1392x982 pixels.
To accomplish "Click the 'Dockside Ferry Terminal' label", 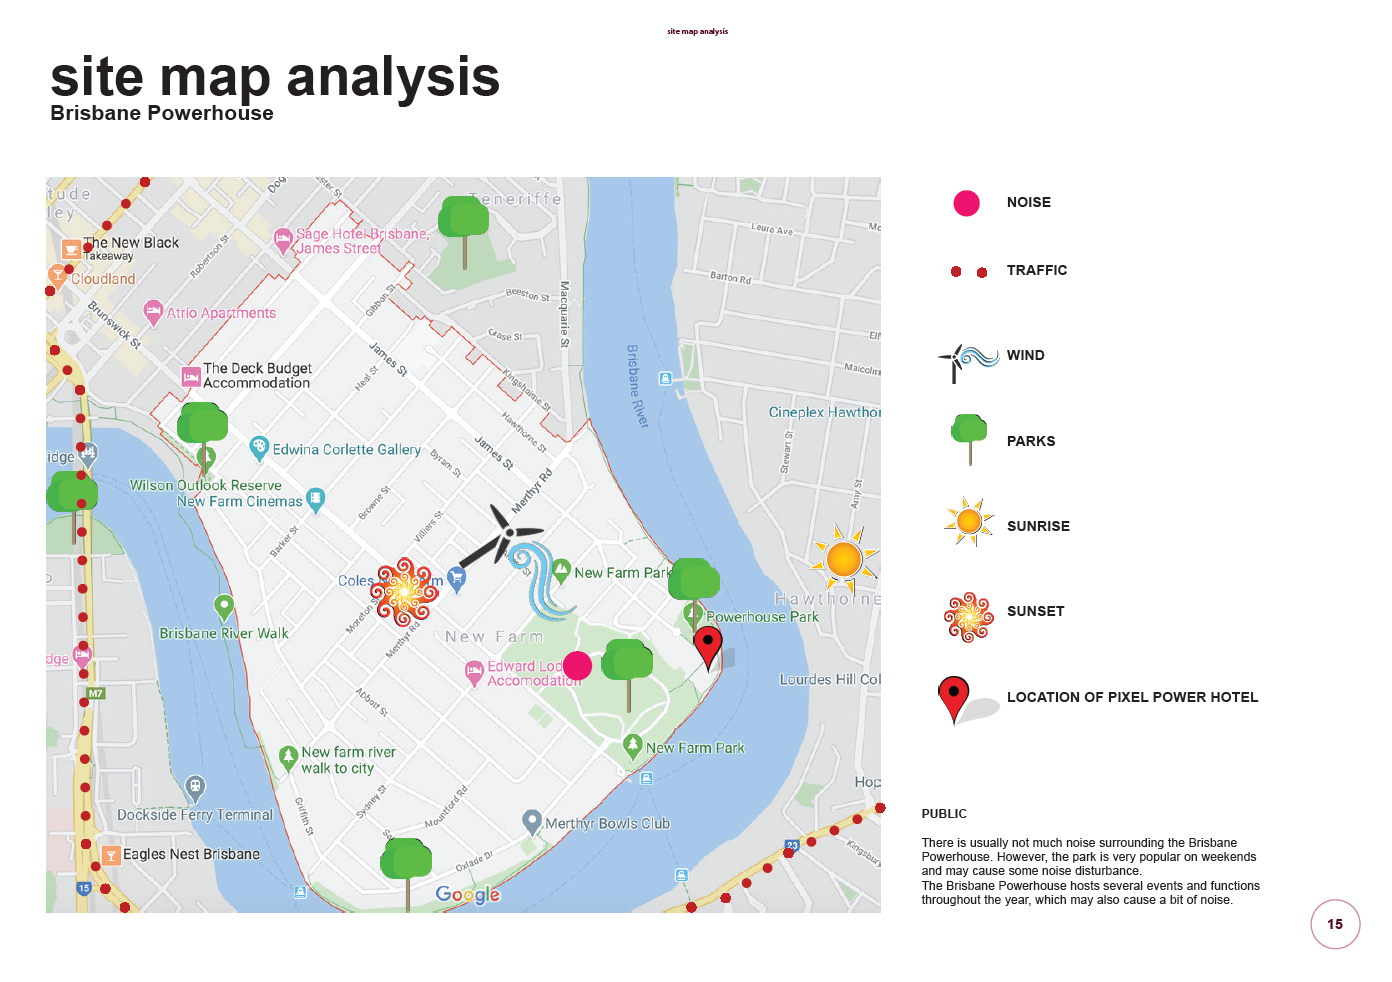I will click(x=195, y=815).
